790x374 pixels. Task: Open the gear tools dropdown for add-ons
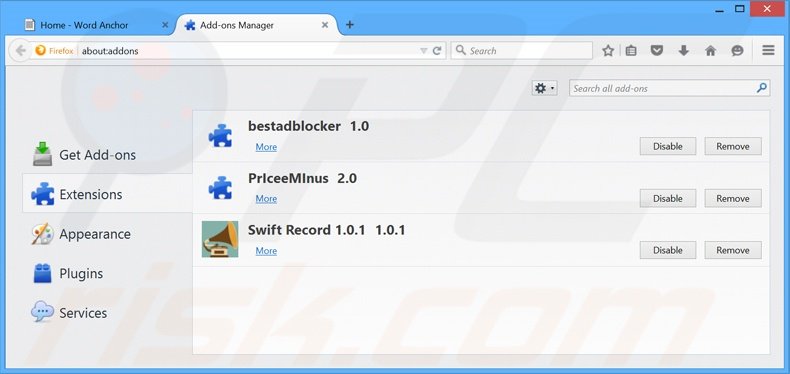(x=544, y=88)
